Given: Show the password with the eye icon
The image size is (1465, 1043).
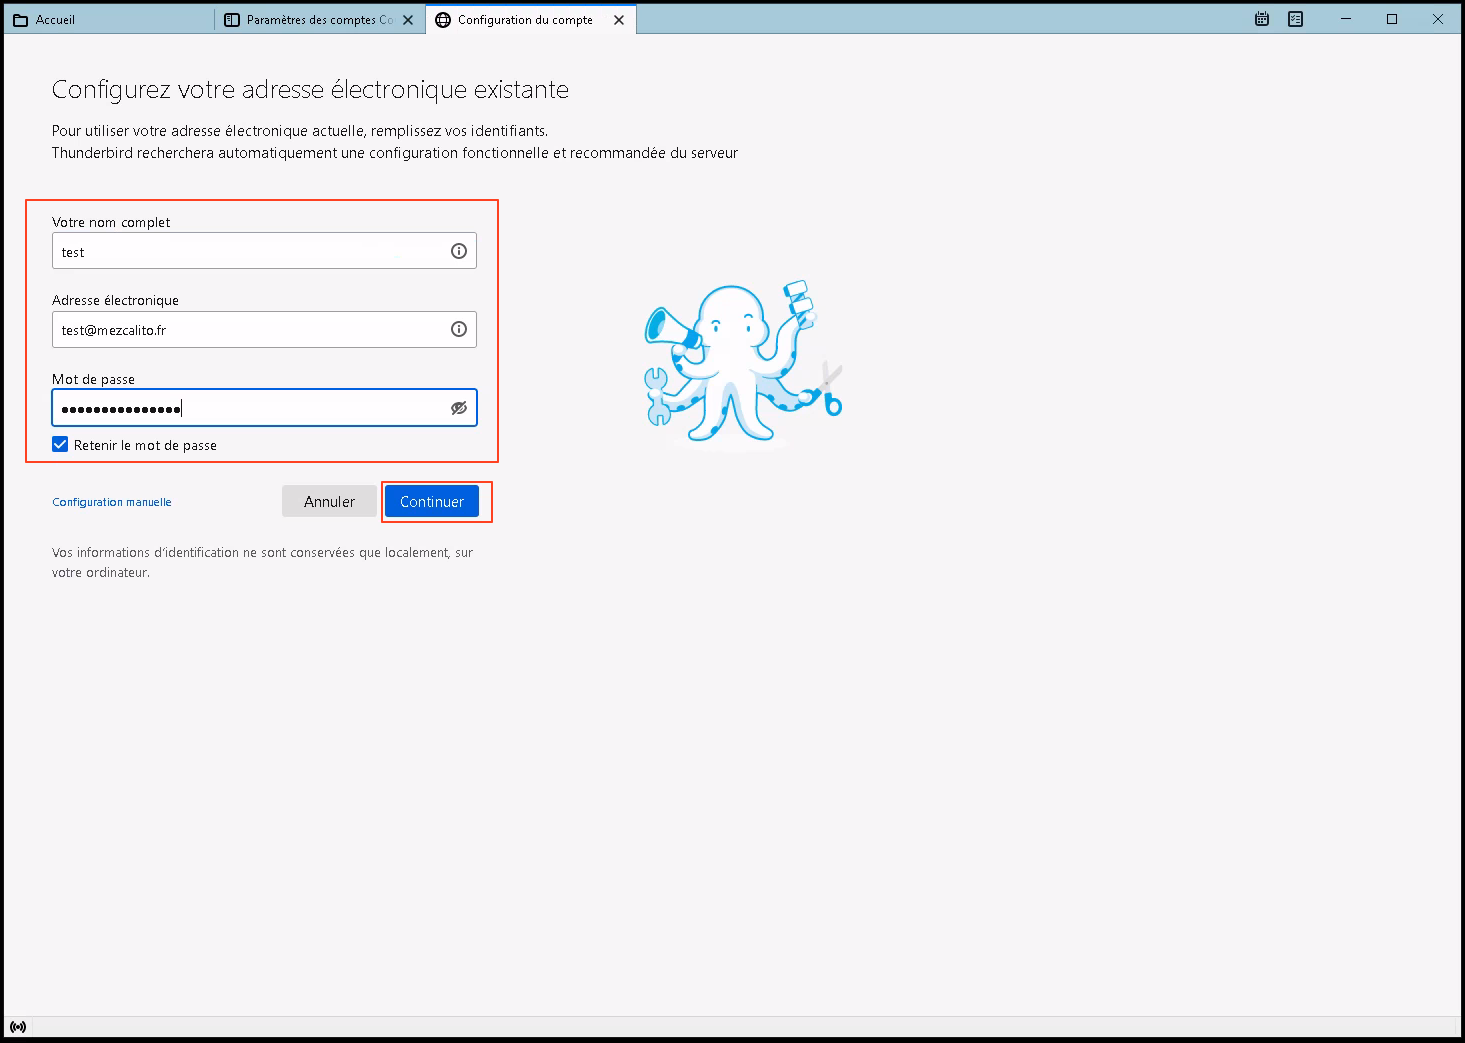Looking at the screenshot, I should (x=459, y=408).
